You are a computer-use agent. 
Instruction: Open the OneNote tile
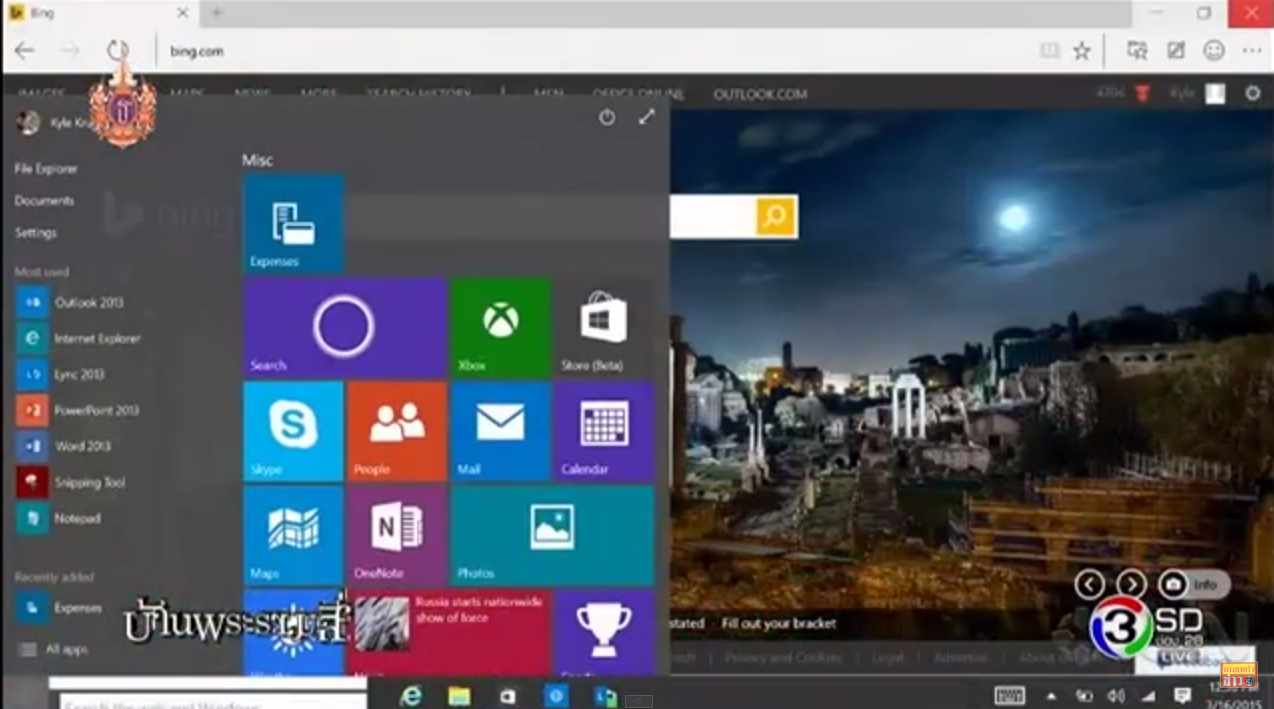[x=396, y=535]
